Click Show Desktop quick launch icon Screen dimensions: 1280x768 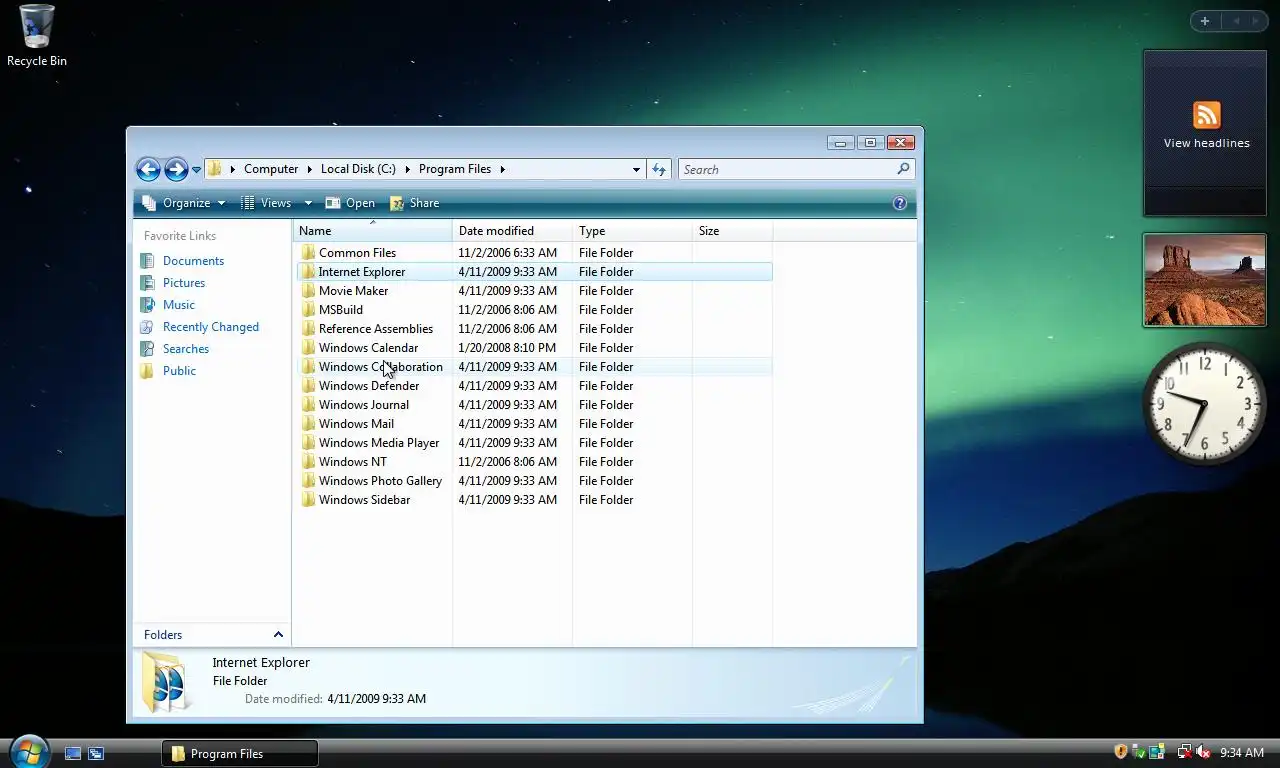pos(73,753)
